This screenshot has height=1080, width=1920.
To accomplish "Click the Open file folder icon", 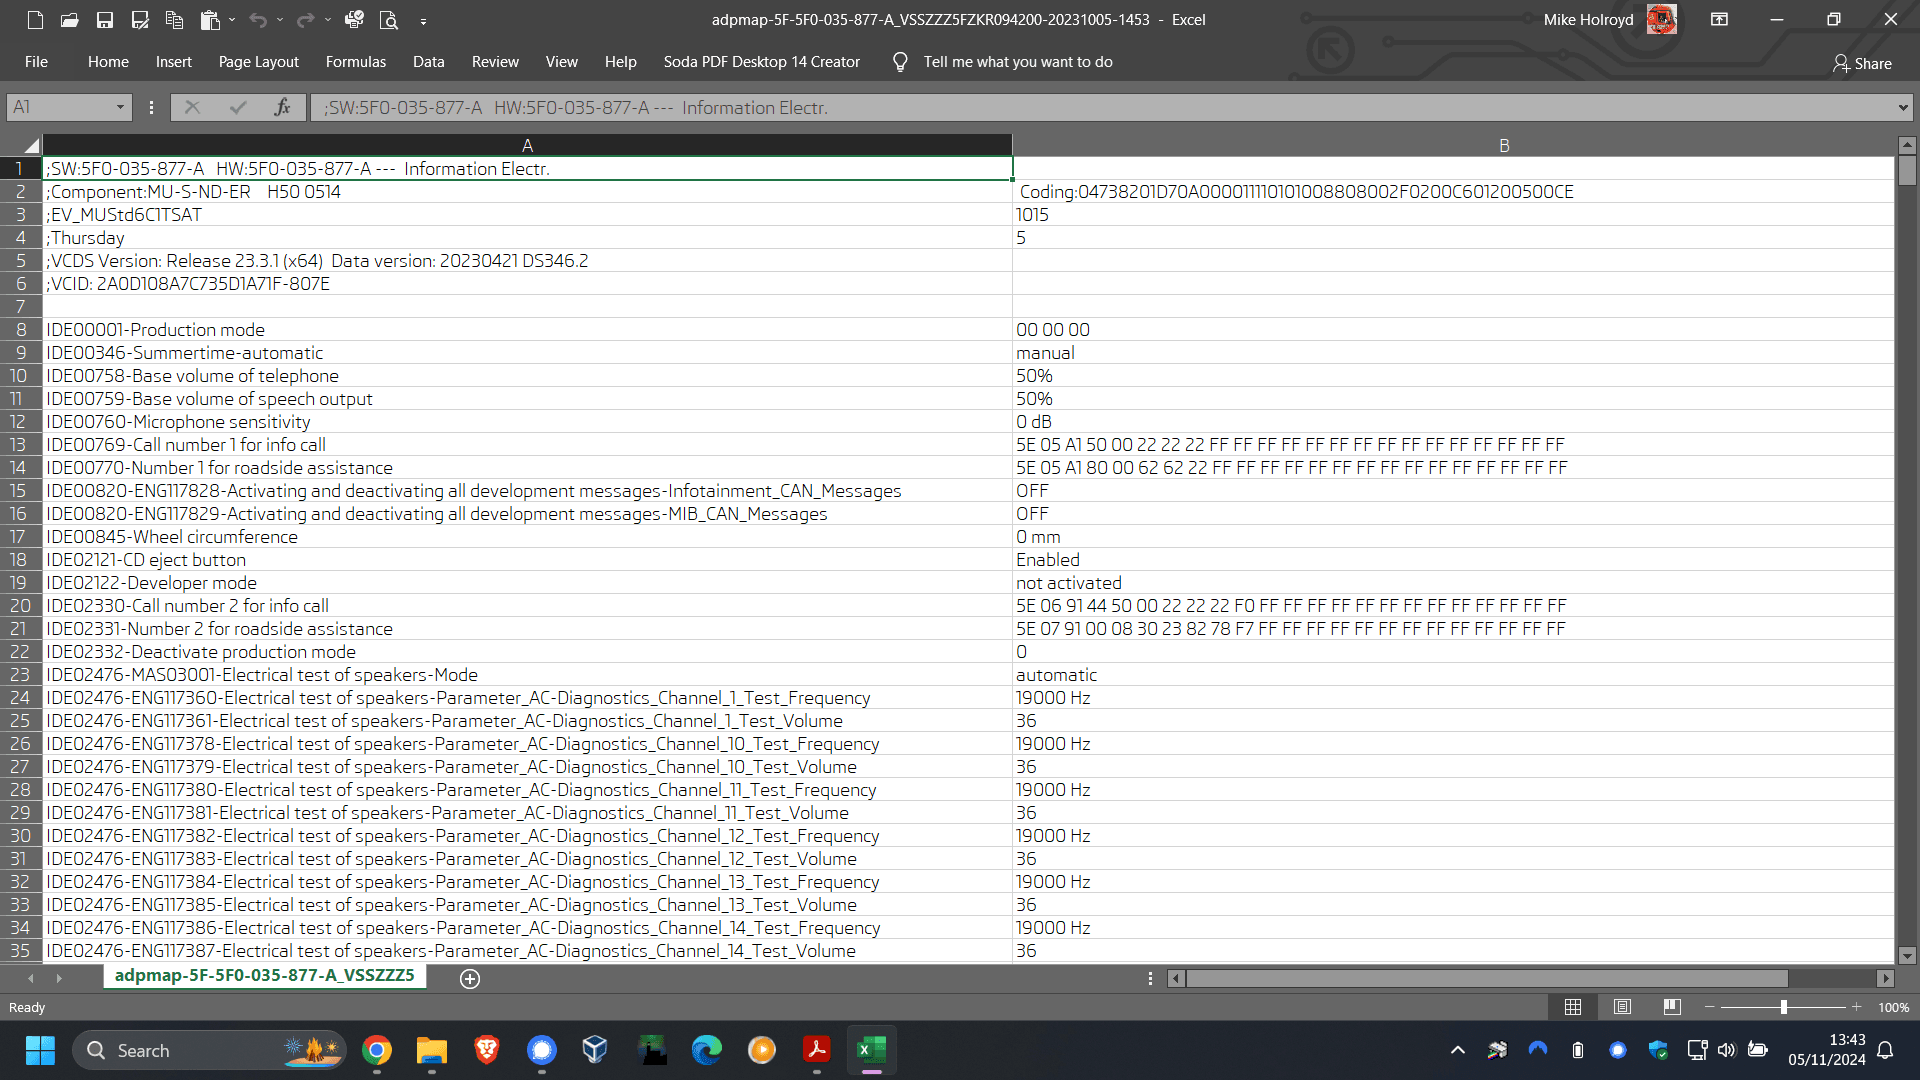I will pos(69,19).
